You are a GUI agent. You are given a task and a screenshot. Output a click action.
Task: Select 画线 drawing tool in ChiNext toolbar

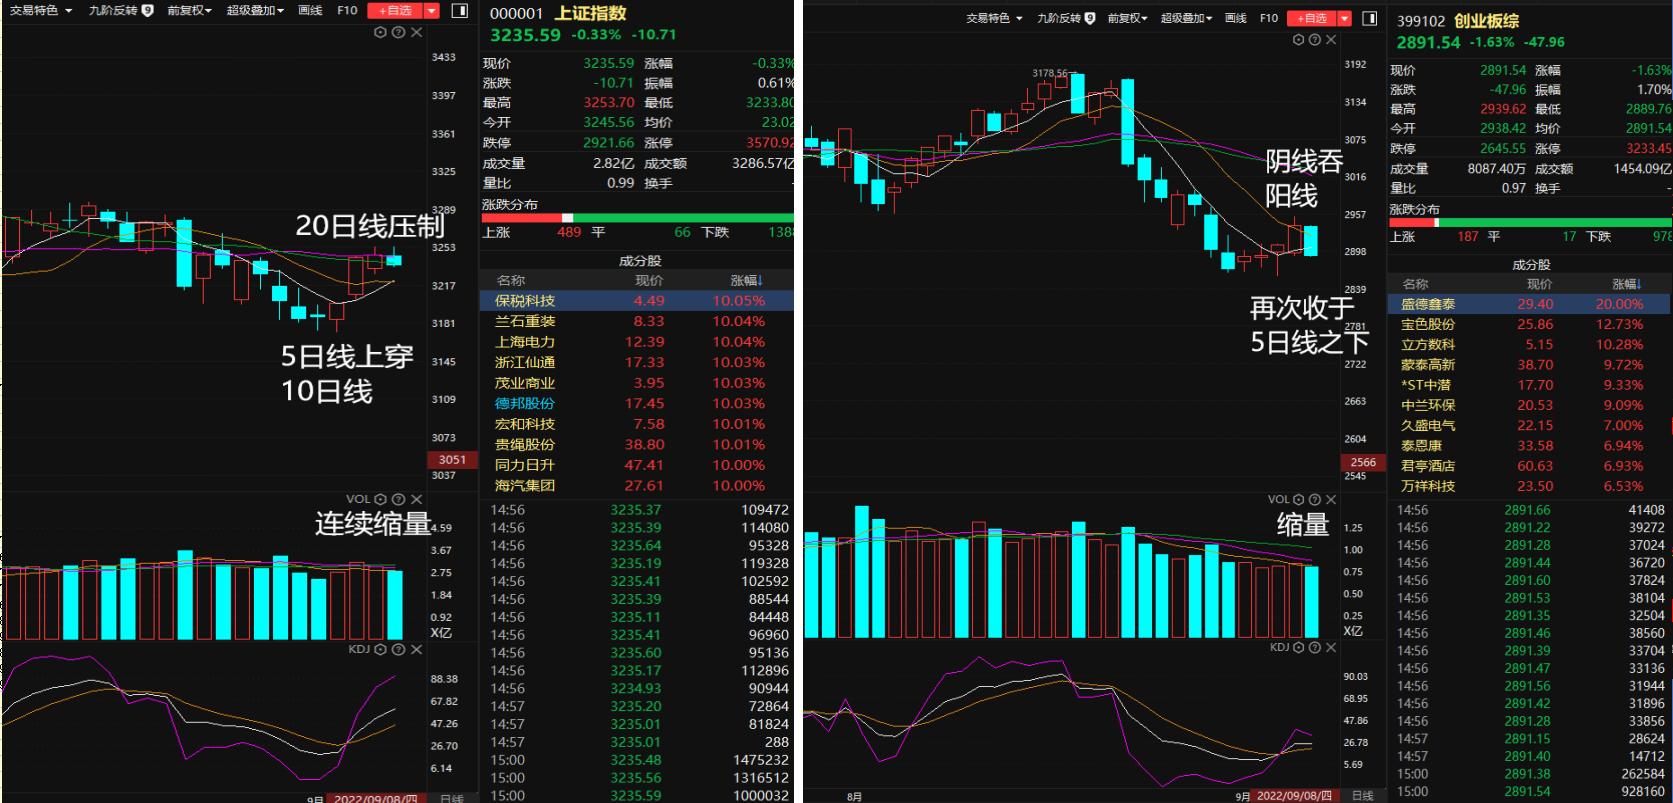click(1236, 18)
